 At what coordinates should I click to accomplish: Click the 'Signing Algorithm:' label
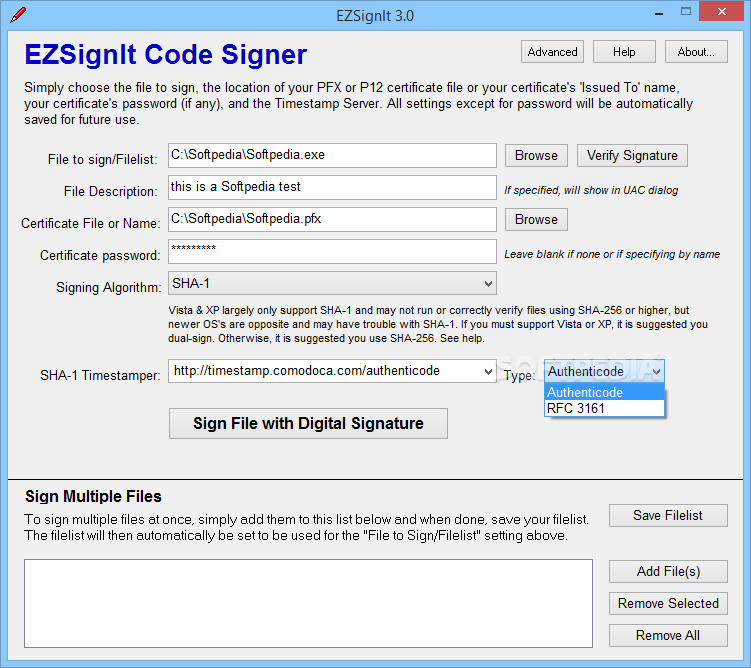point(109,287)
